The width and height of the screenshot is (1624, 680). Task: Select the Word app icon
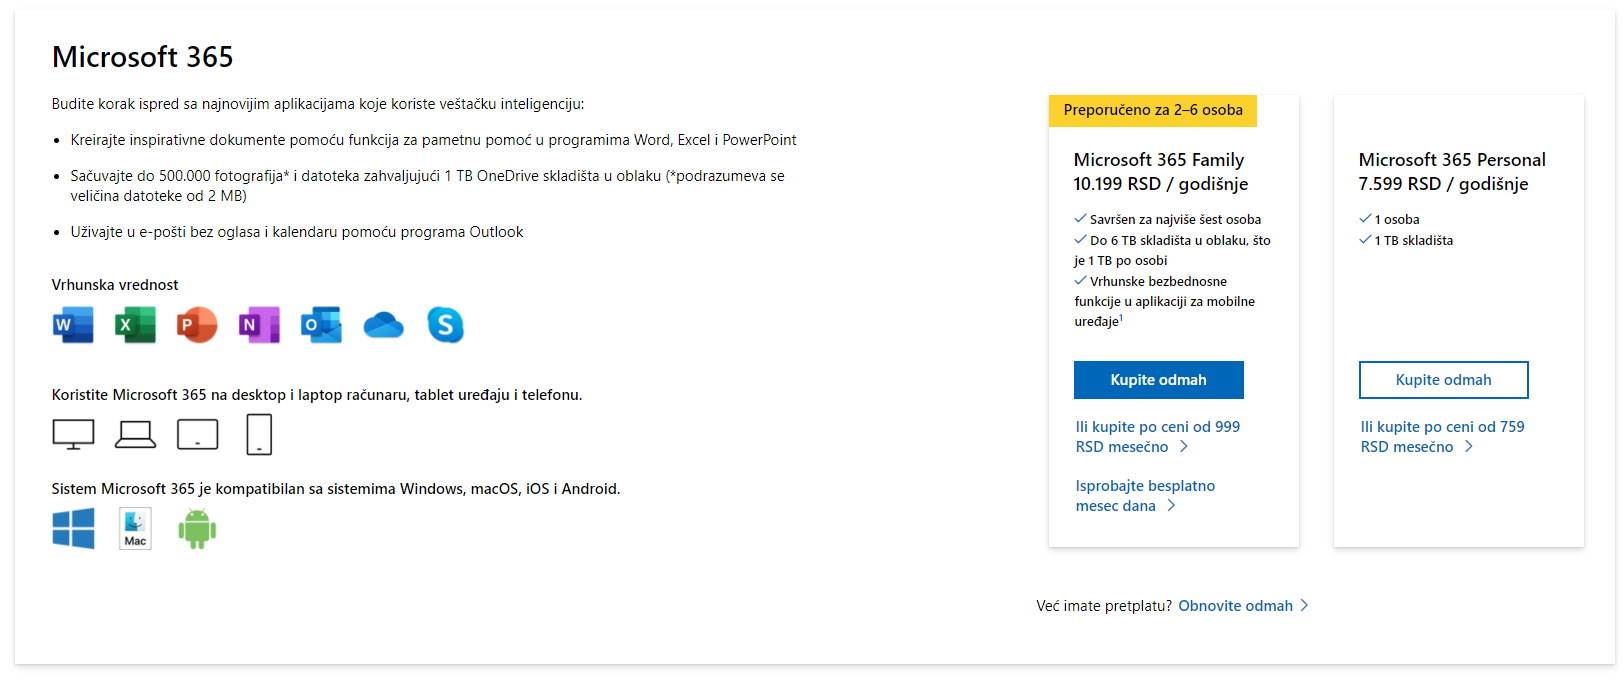[x=71, y=324]
